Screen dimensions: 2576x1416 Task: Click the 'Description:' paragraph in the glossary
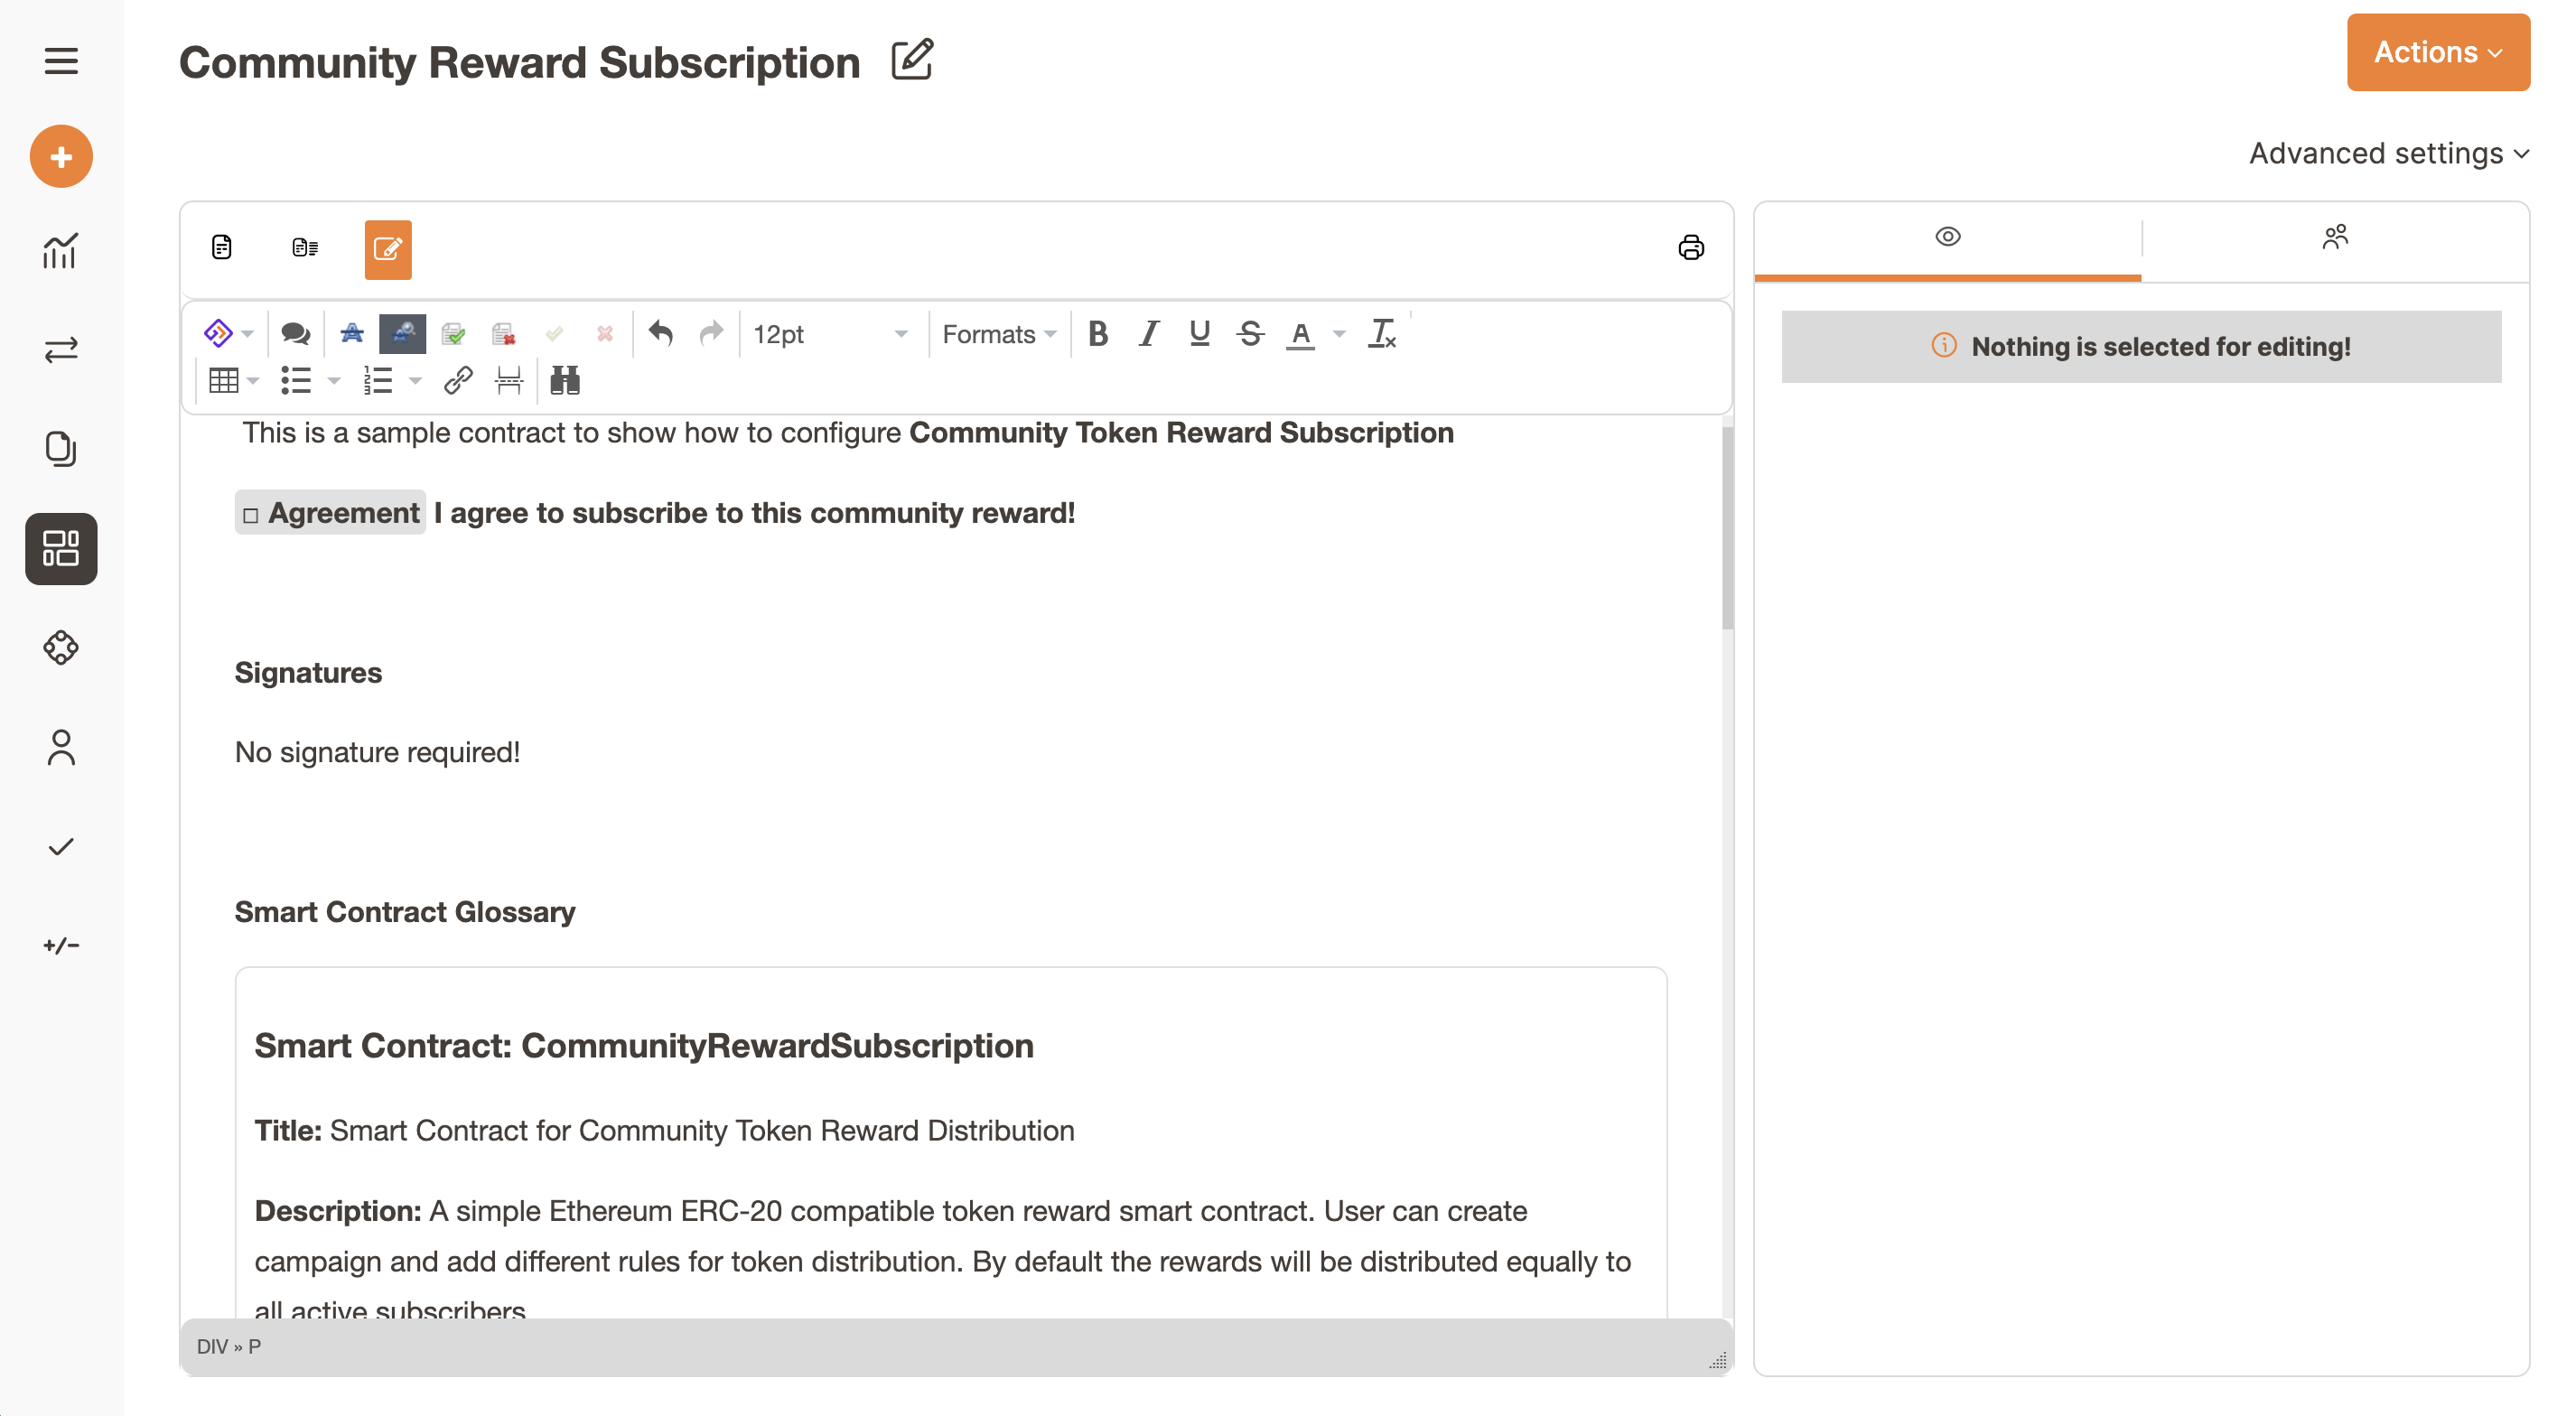coord(943,1261)
